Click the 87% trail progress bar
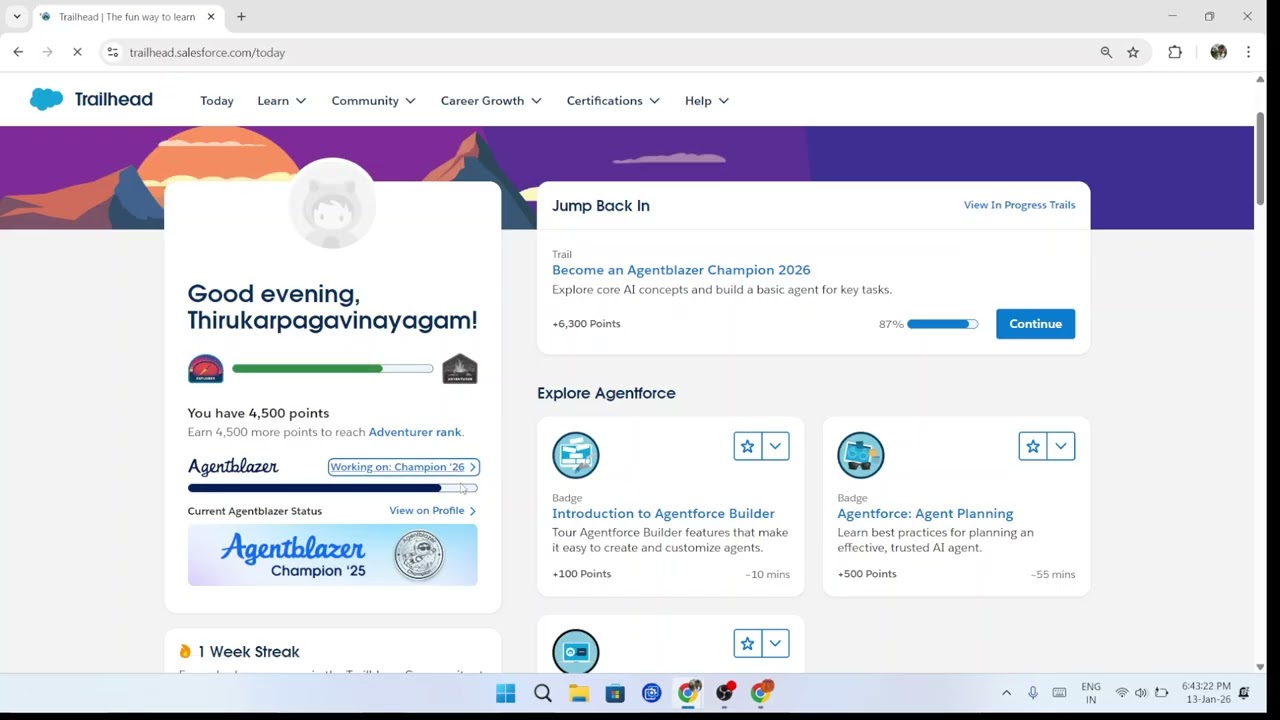 pos(943,324)
